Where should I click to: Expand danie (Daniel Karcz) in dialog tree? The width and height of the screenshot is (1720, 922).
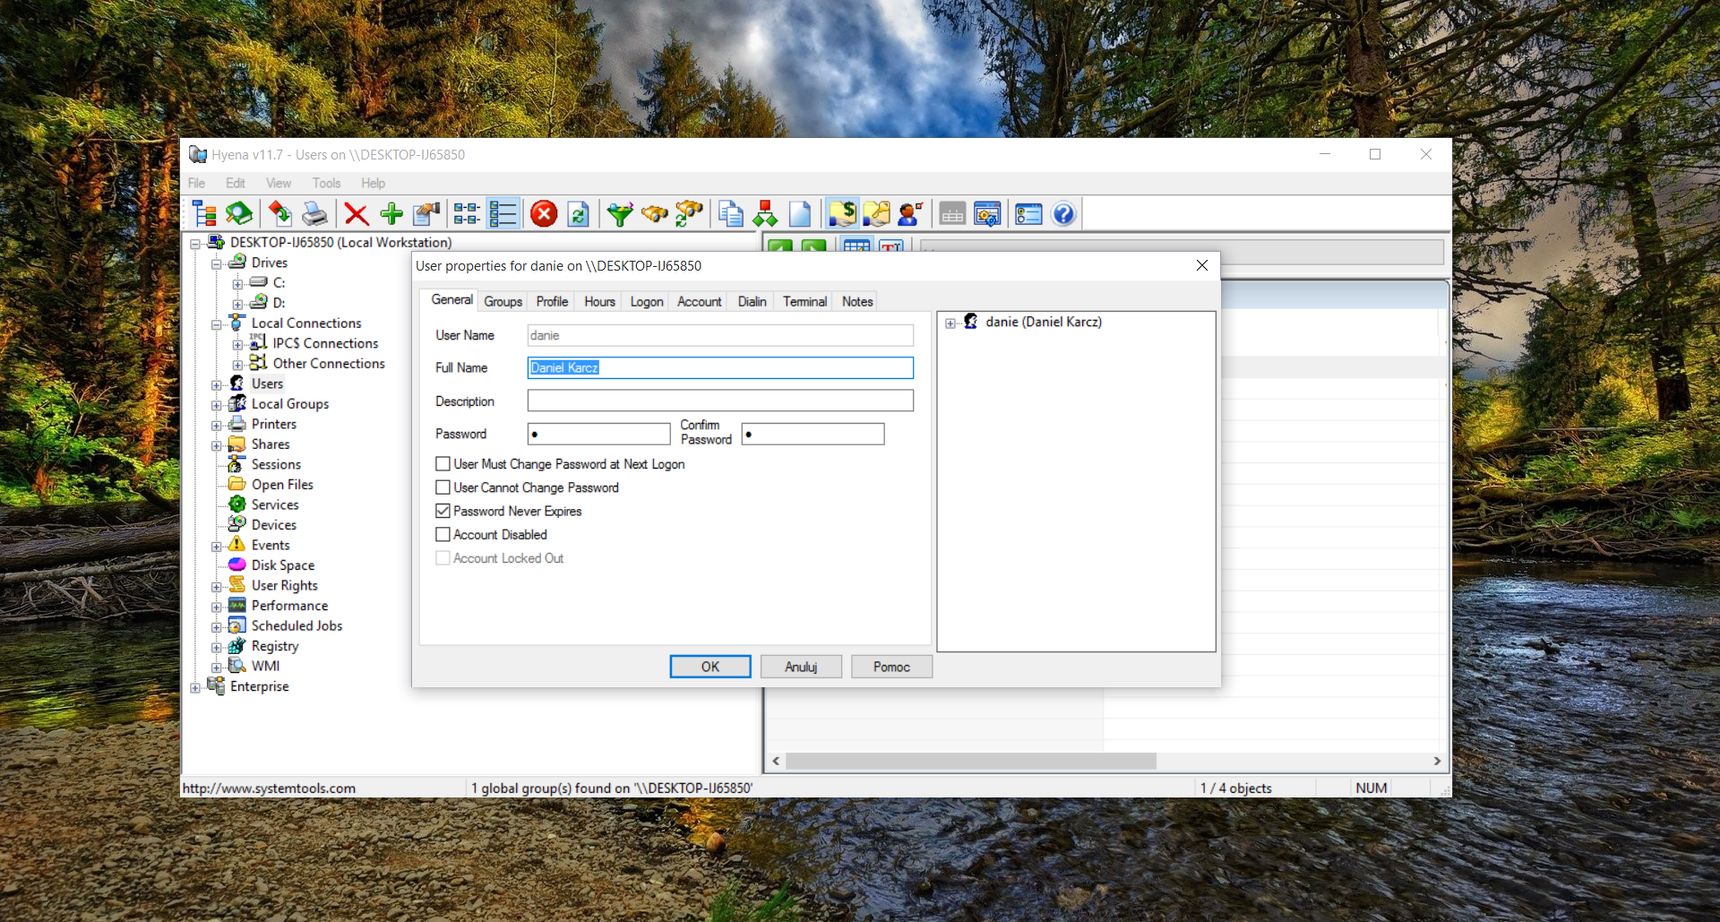point(950,323)
